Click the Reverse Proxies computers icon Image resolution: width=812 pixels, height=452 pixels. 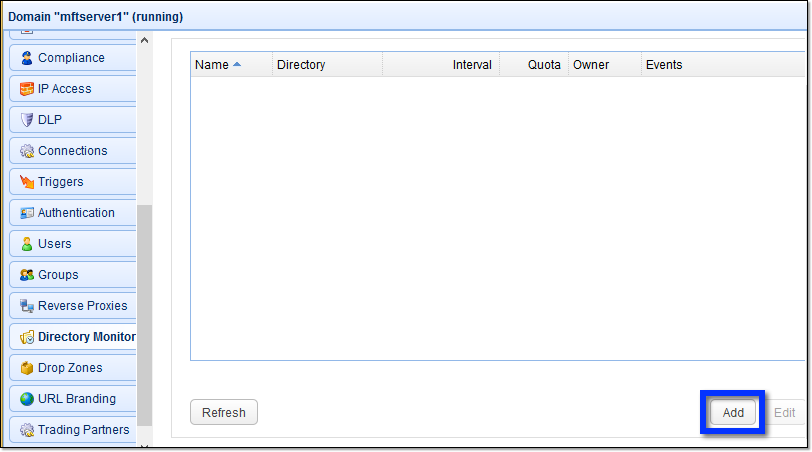tap(27, 306)
